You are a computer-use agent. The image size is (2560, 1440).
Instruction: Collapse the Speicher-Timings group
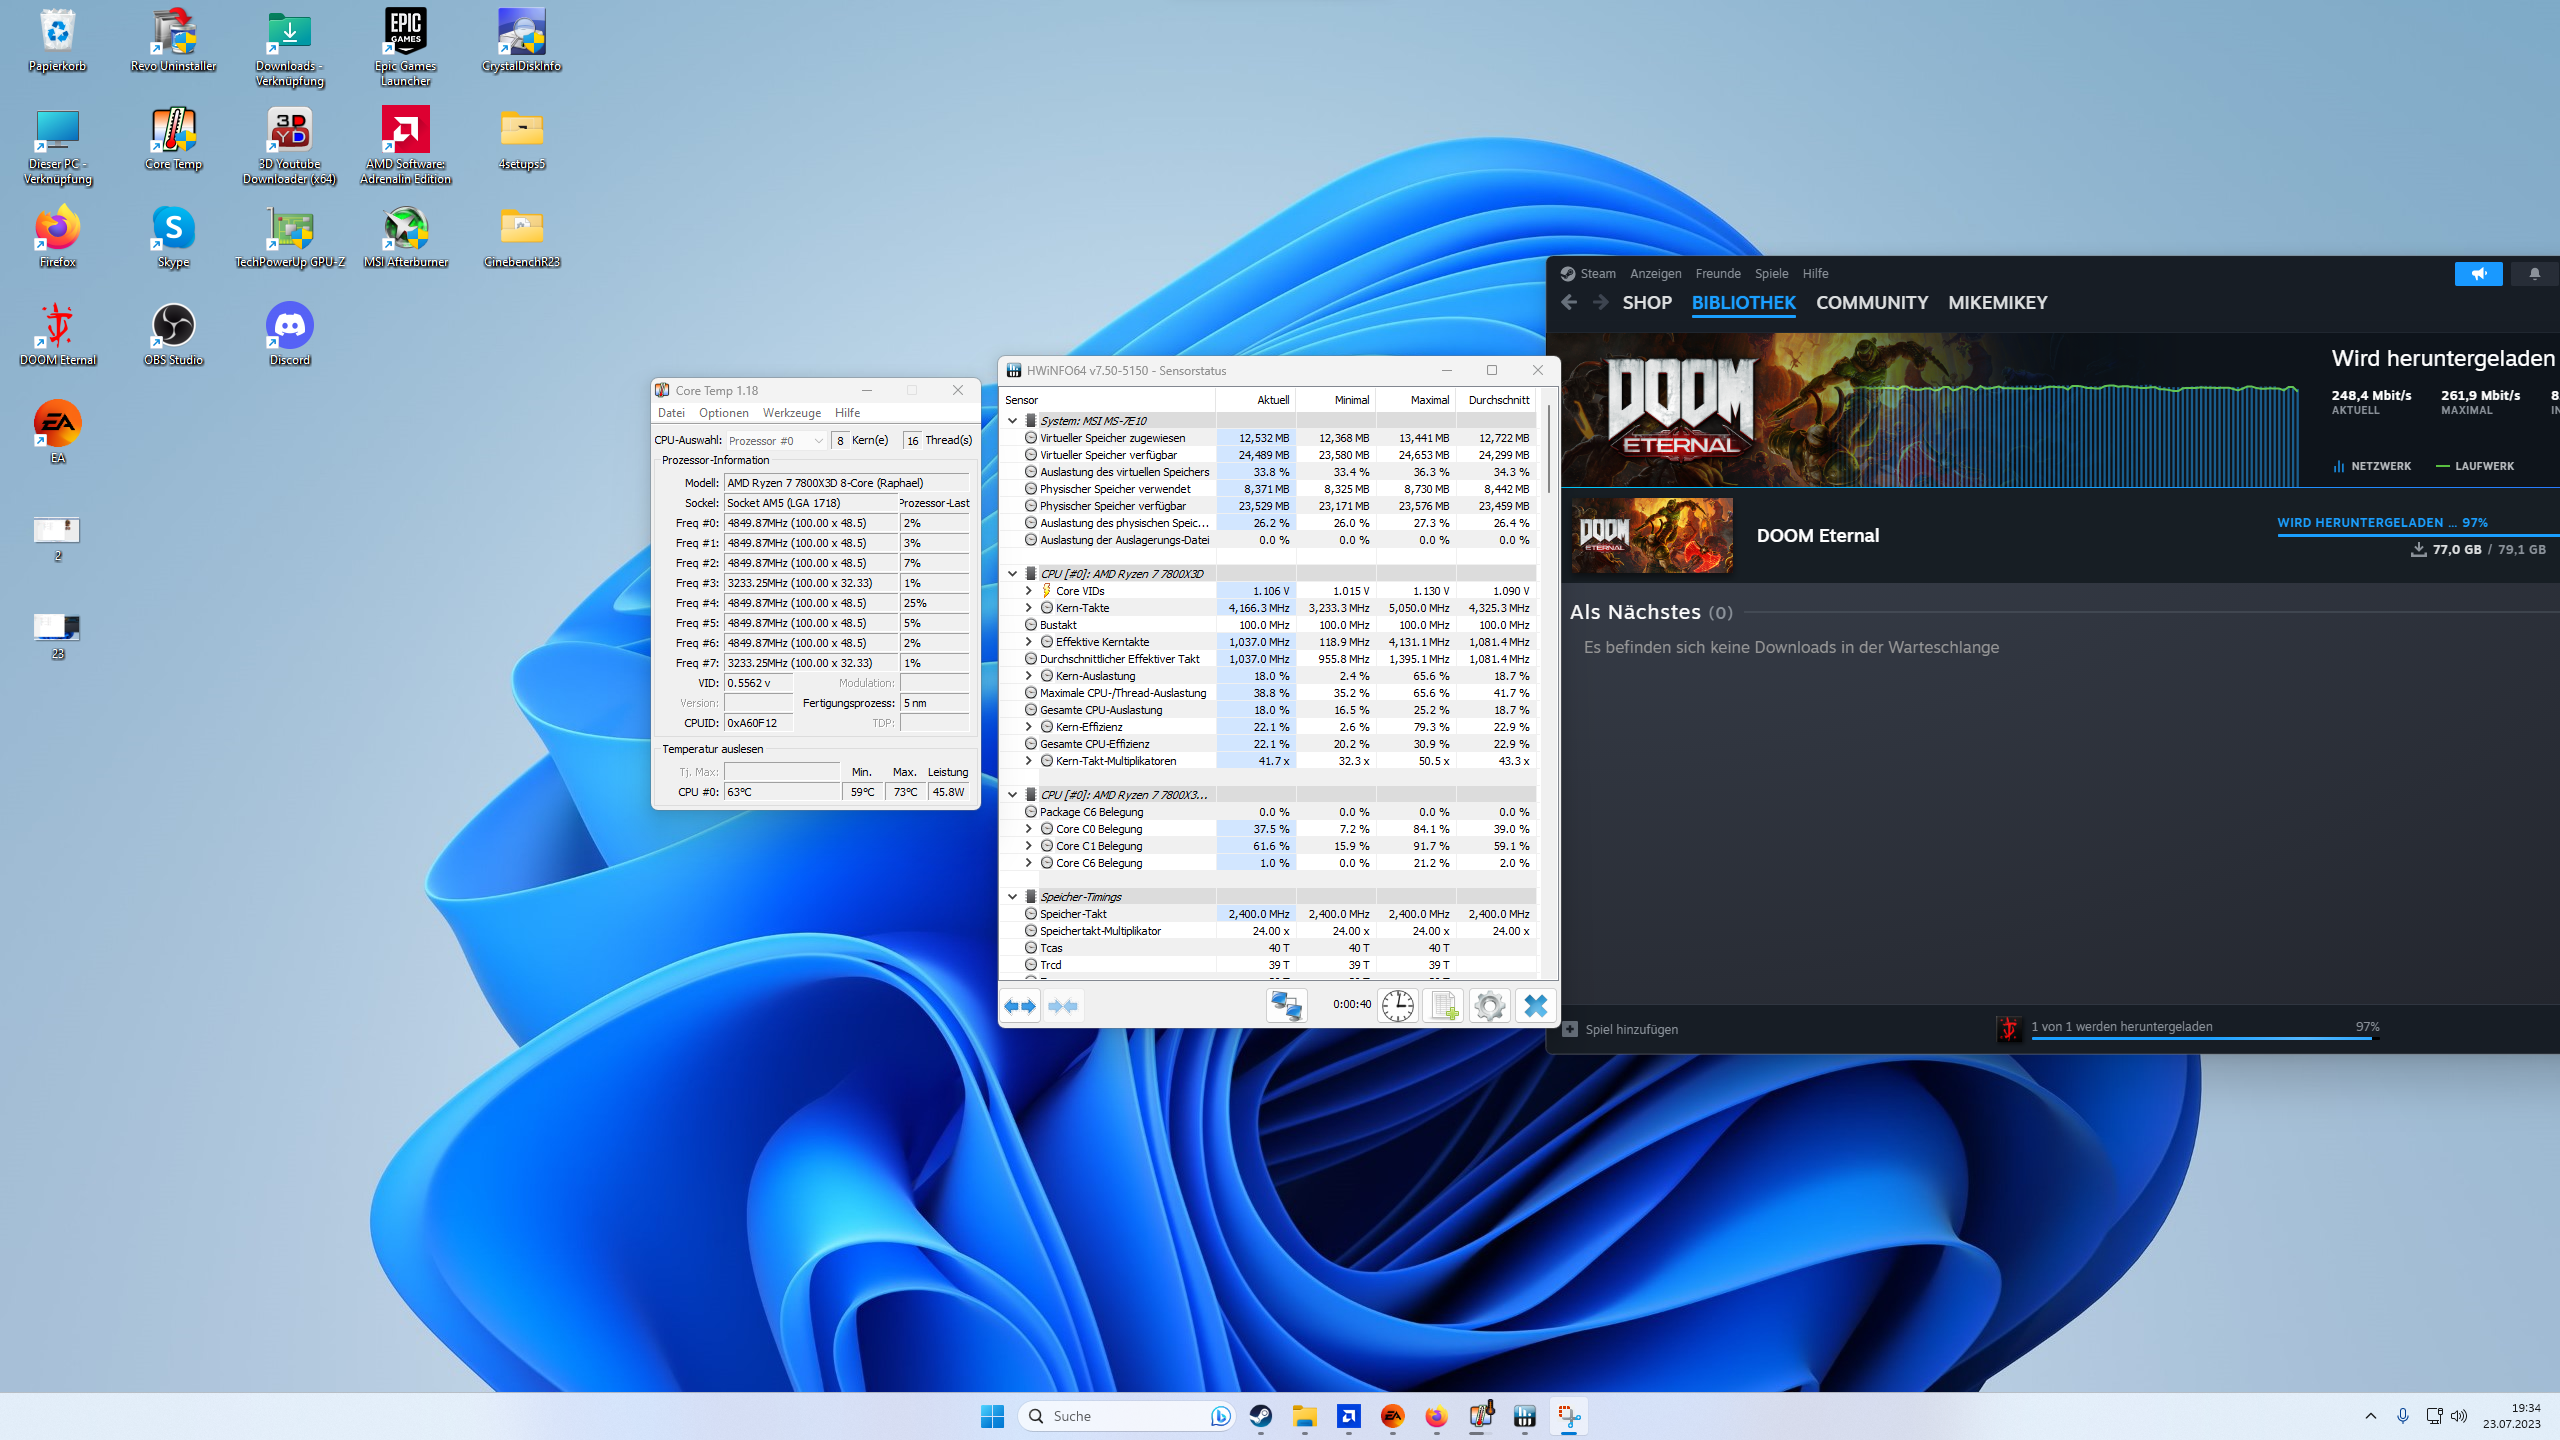point(1012,897)
